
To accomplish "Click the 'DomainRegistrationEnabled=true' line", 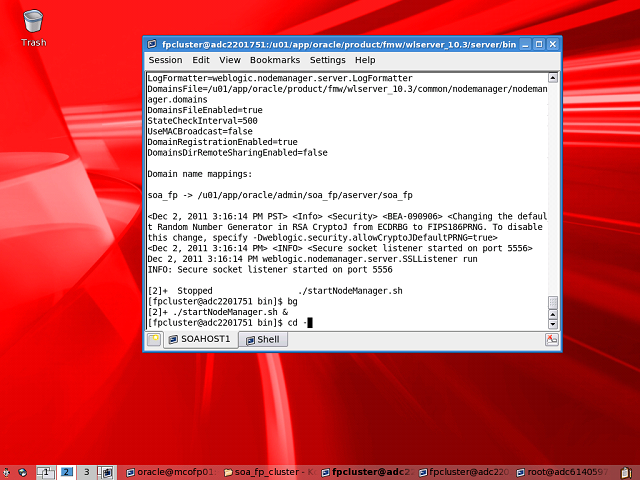I will click(x=222, y=142).
